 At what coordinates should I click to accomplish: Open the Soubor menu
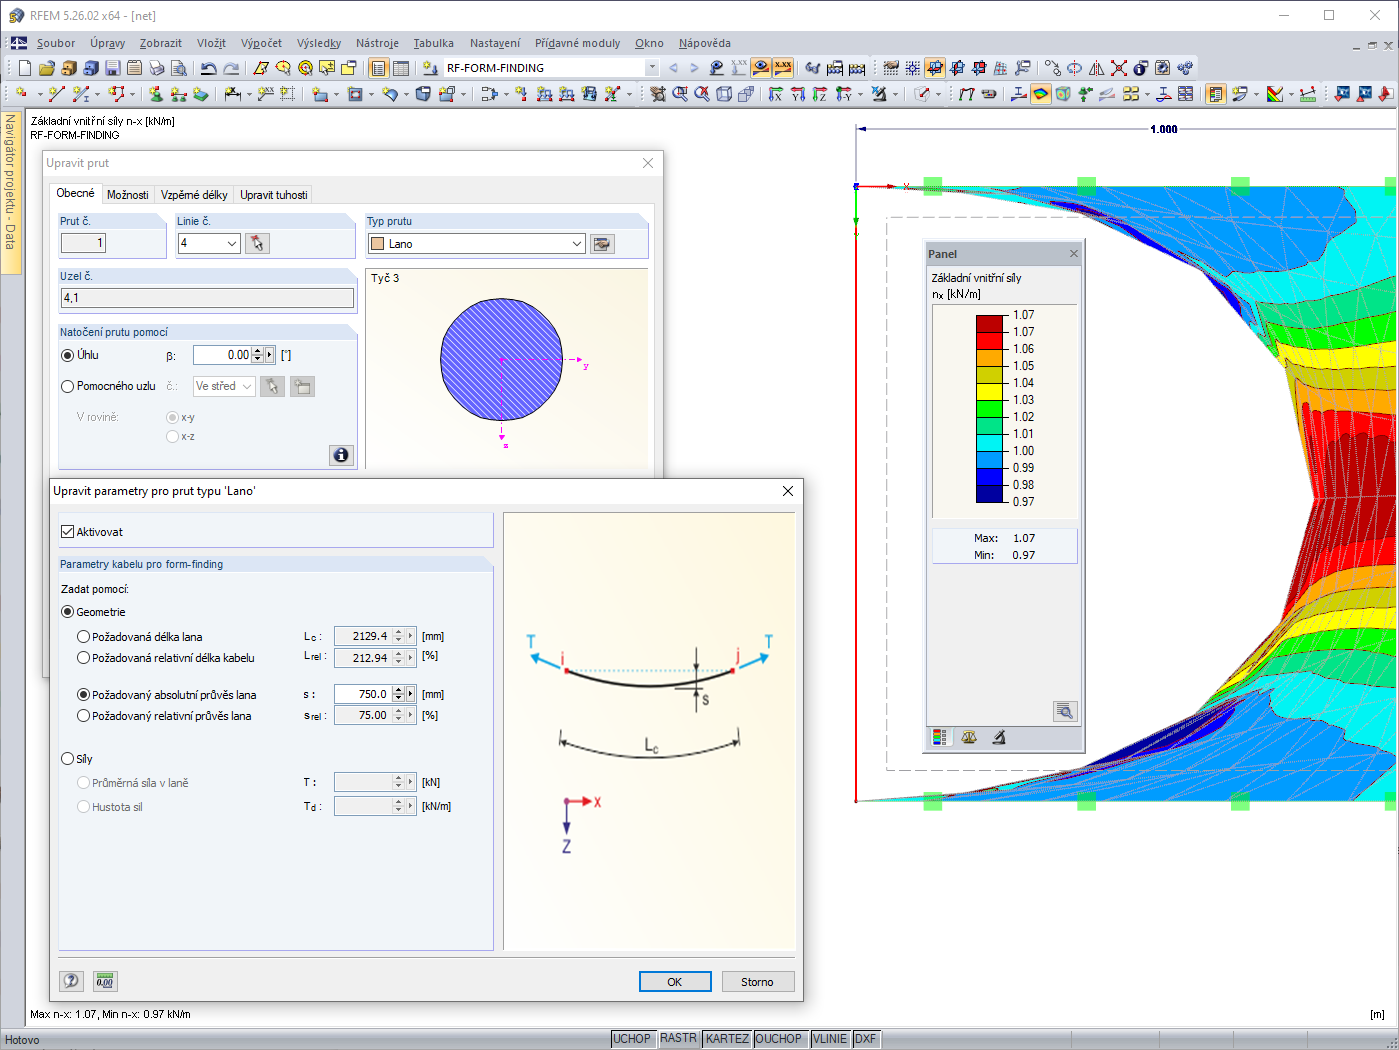point(56,43)
